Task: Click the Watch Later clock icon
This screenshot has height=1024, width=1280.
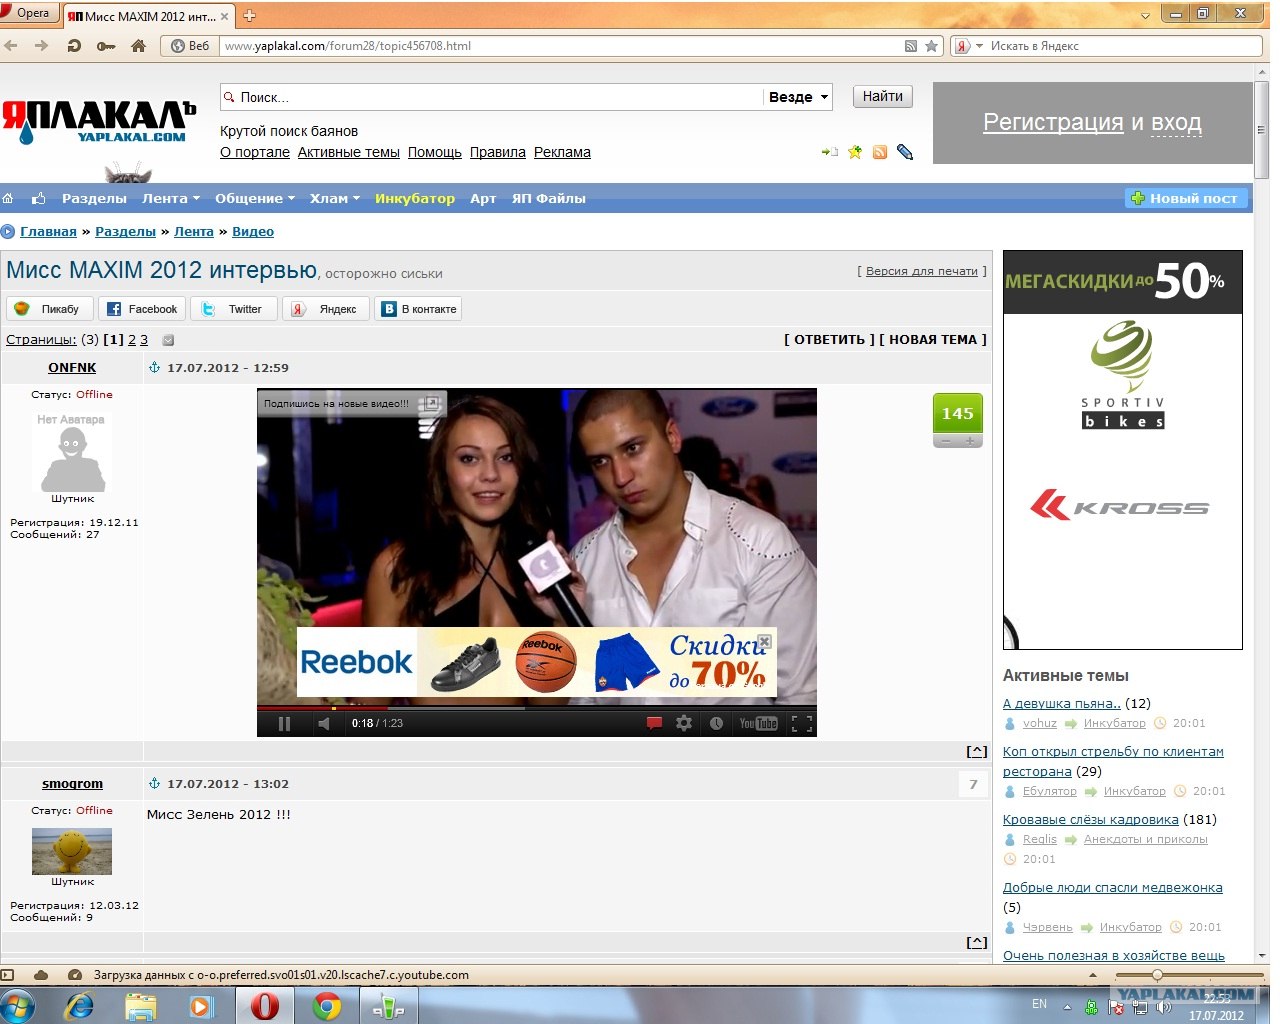Action: 716,723
